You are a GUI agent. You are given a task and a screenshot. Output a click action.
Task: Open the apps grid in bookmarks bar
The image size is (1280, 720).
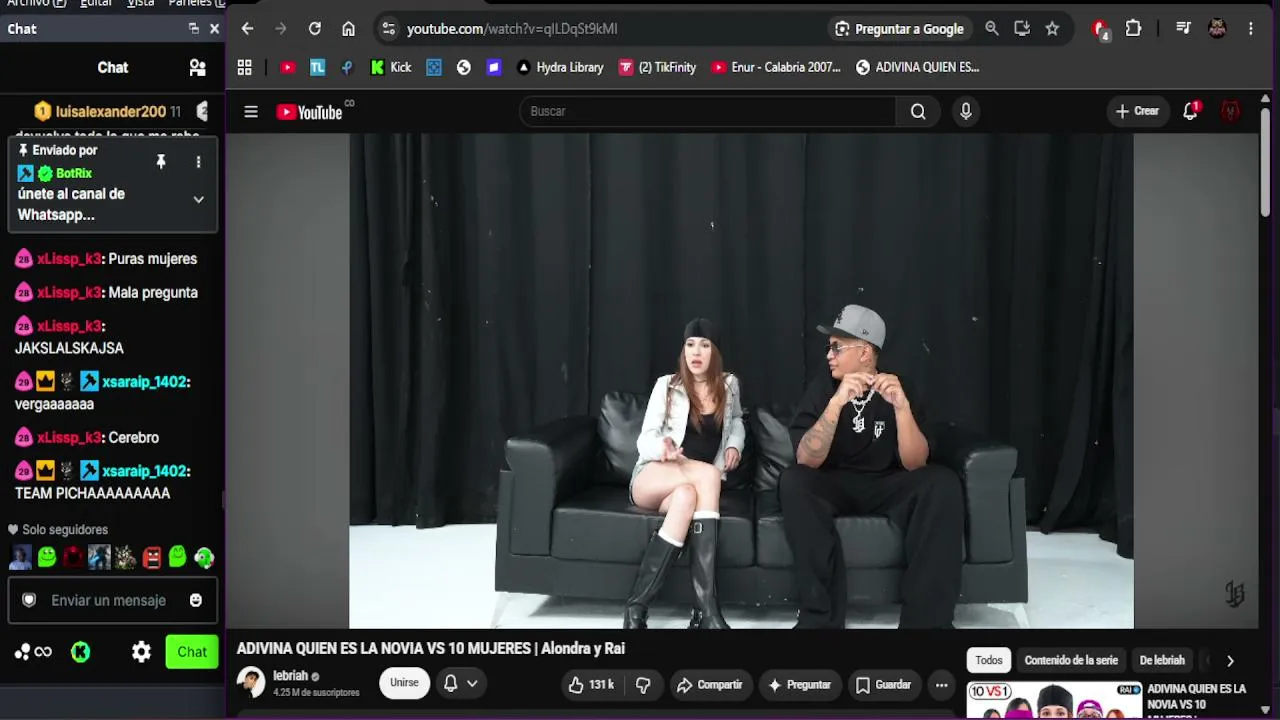pos(244,67)
